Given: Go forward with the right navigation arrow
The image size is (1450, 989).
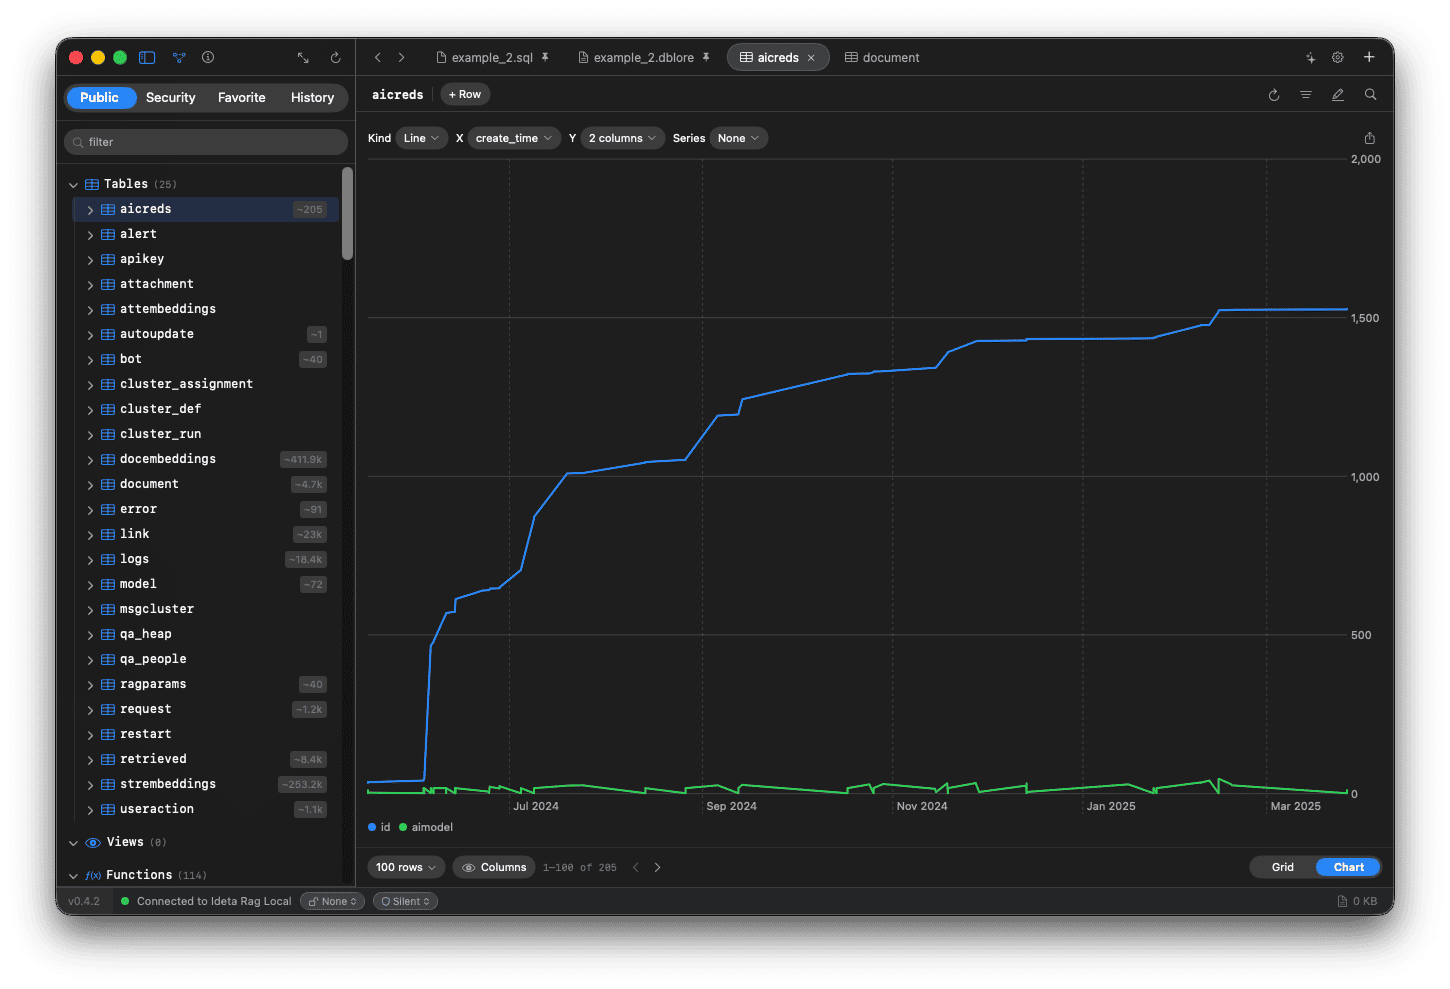Looking at the screenshot, I should 402,58.
